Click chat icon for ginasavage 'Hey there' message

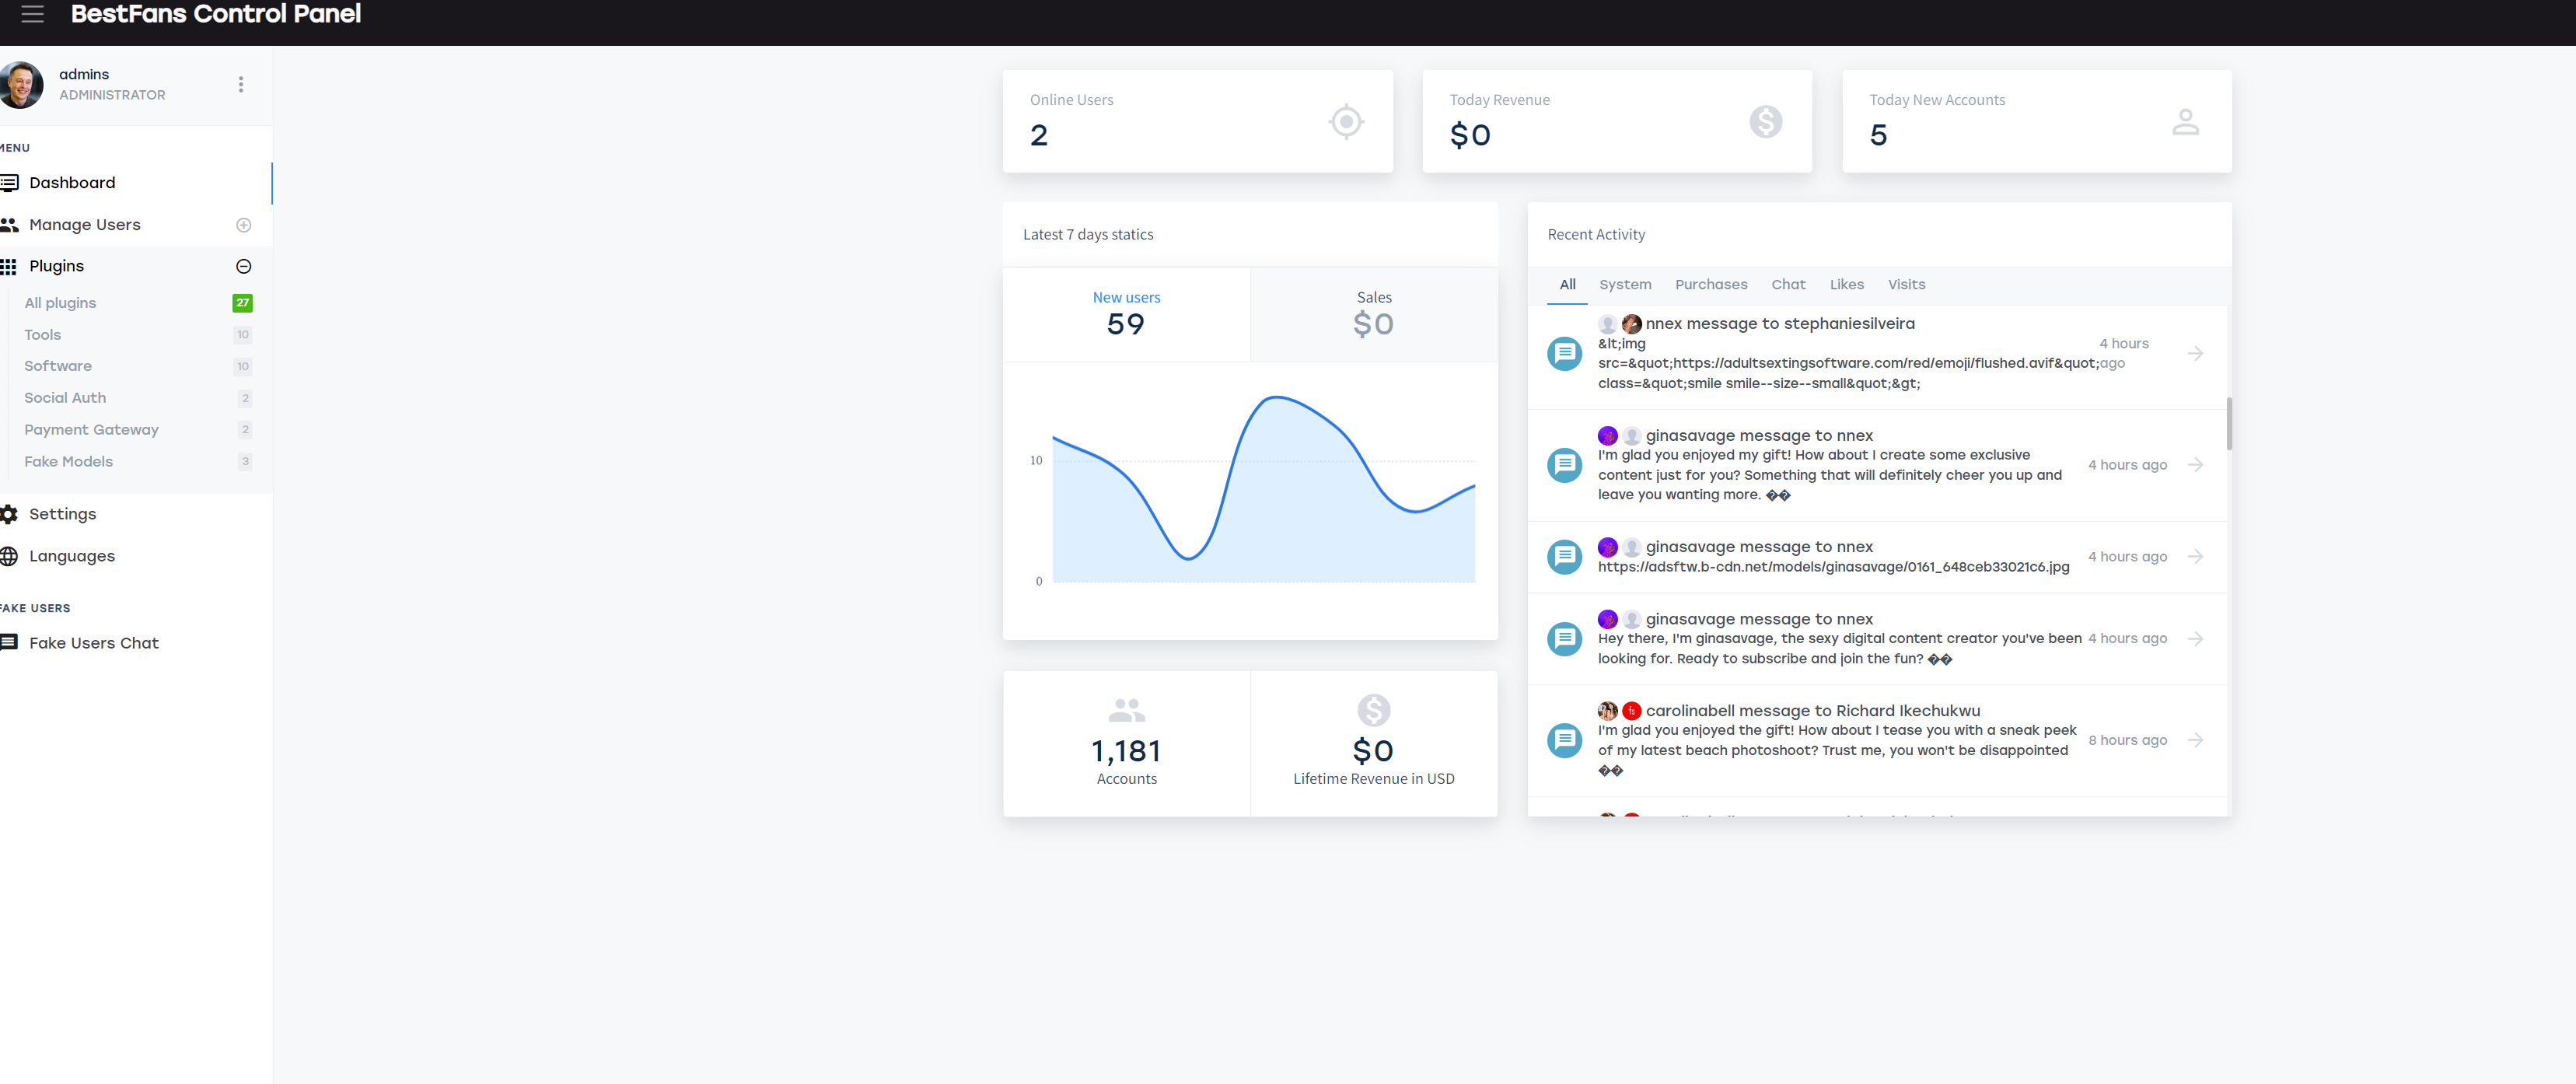1565,639
